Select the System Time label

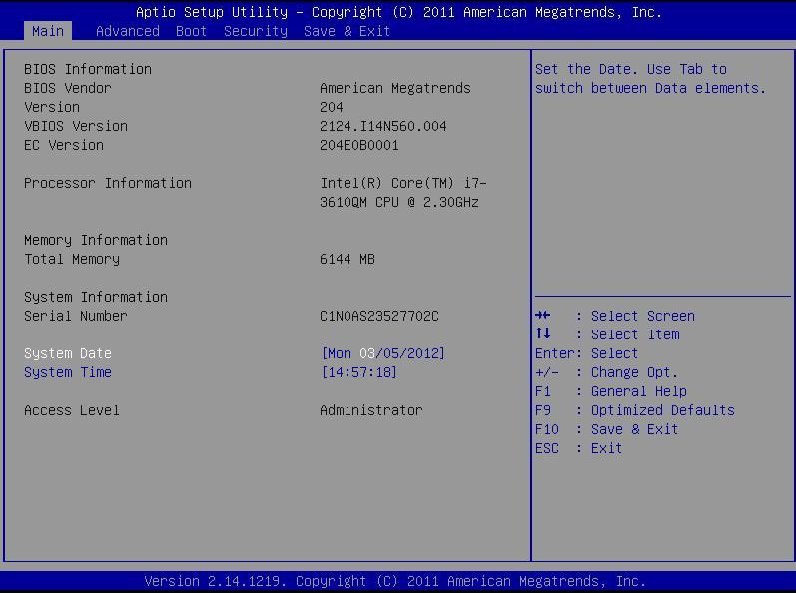click(x=68, y=372)
